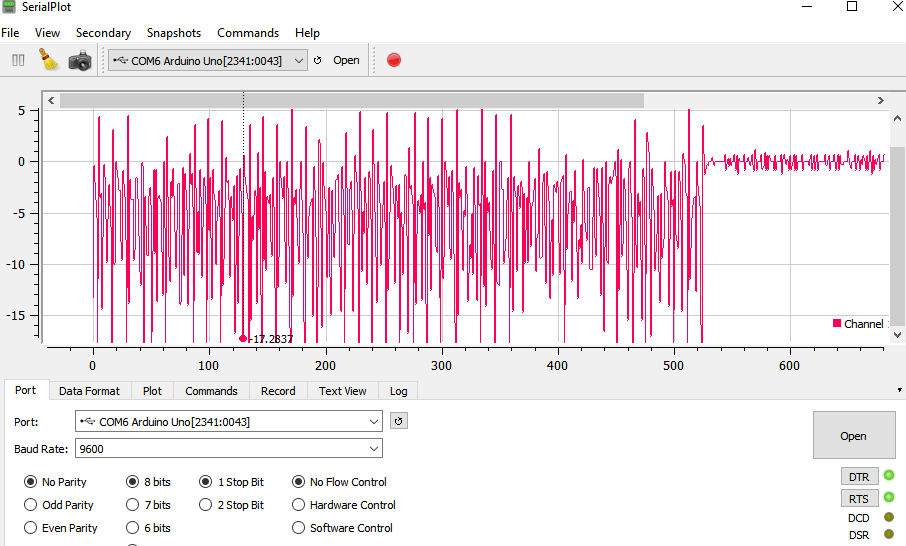Choose 7 bits data size
906x546 pixels.
[x=148, y=505]
